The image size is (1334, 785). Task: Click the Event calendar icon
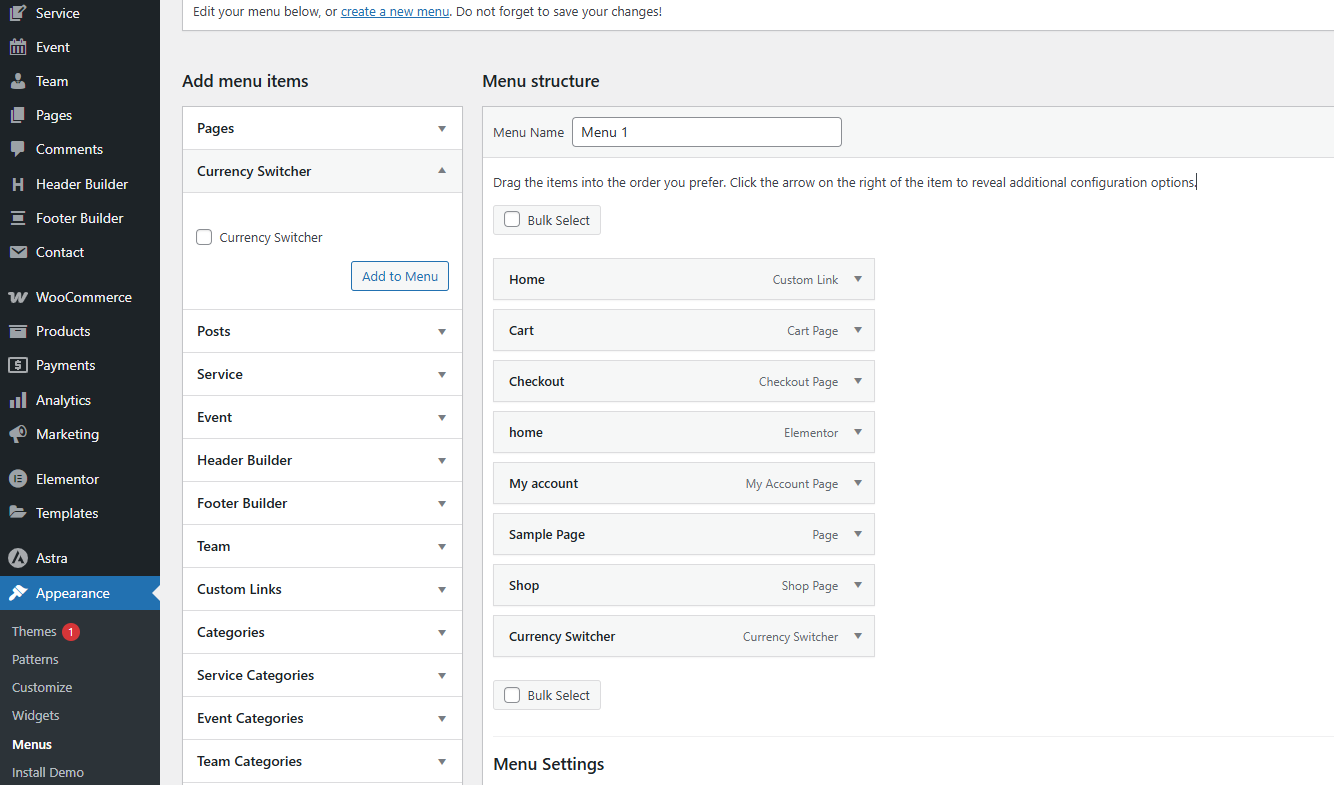click(x=18, y=47)
